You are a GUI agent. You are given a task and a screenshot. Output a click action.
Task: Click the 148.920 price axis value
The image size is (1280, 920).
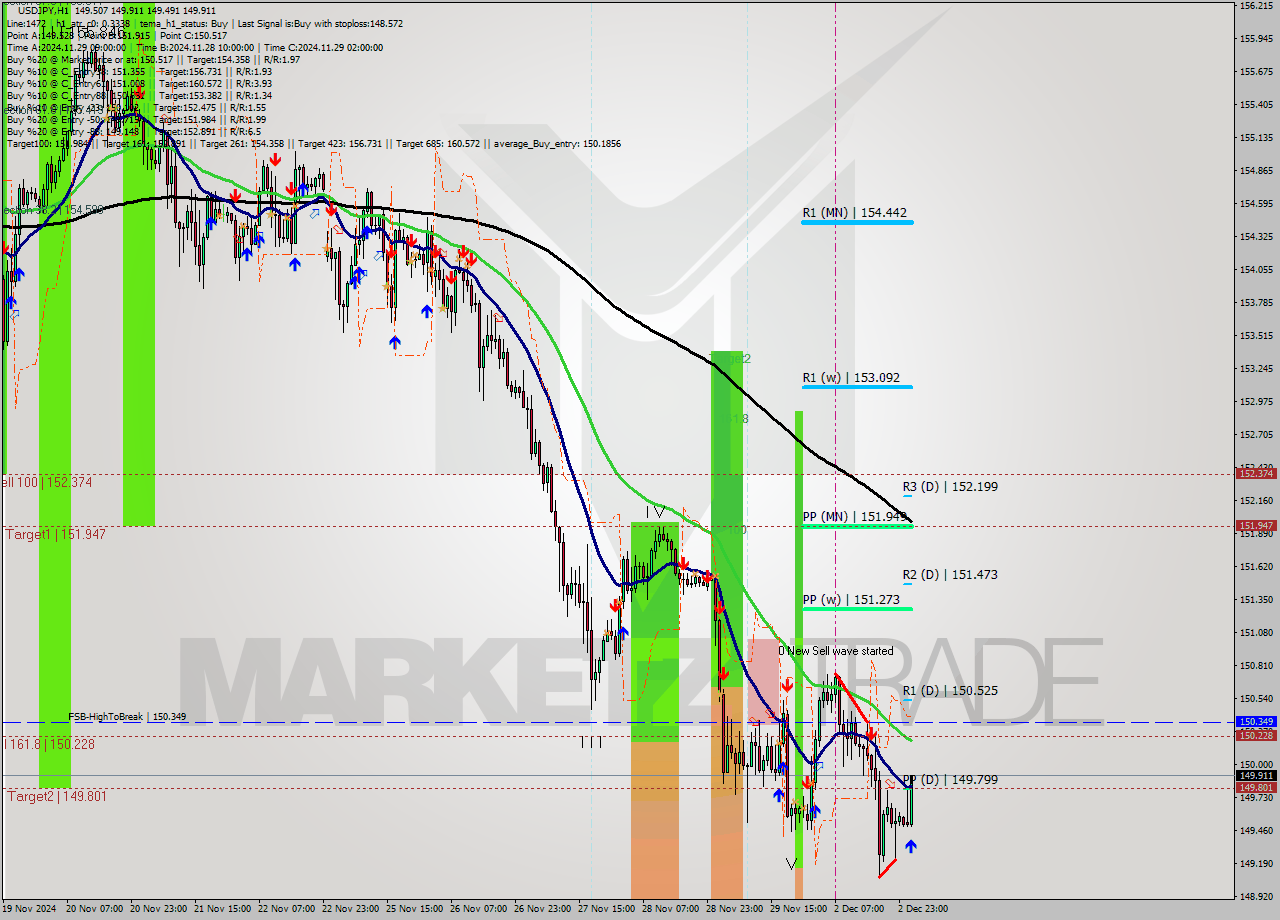[x=1256, y=896]
